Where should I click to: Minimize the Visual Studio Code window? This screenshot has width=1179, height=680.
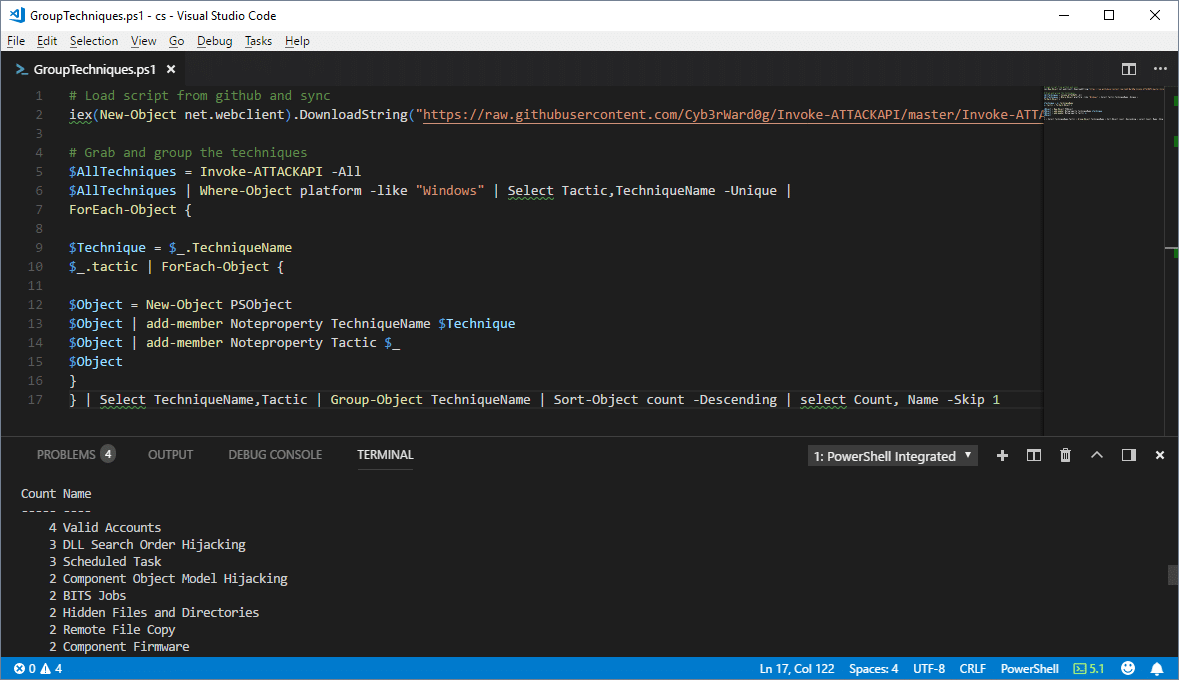click(1063, 15)
